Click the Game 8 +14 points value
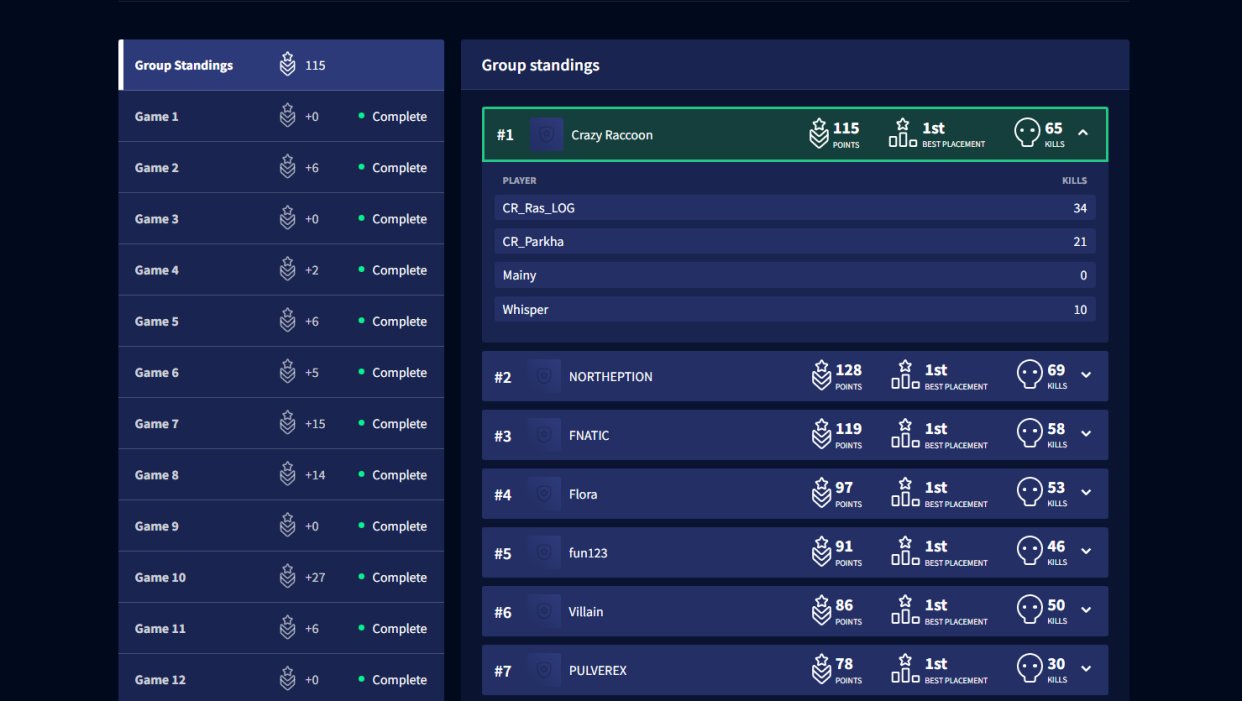Viewport: 1242px width, 701px height. coord(315,475)
